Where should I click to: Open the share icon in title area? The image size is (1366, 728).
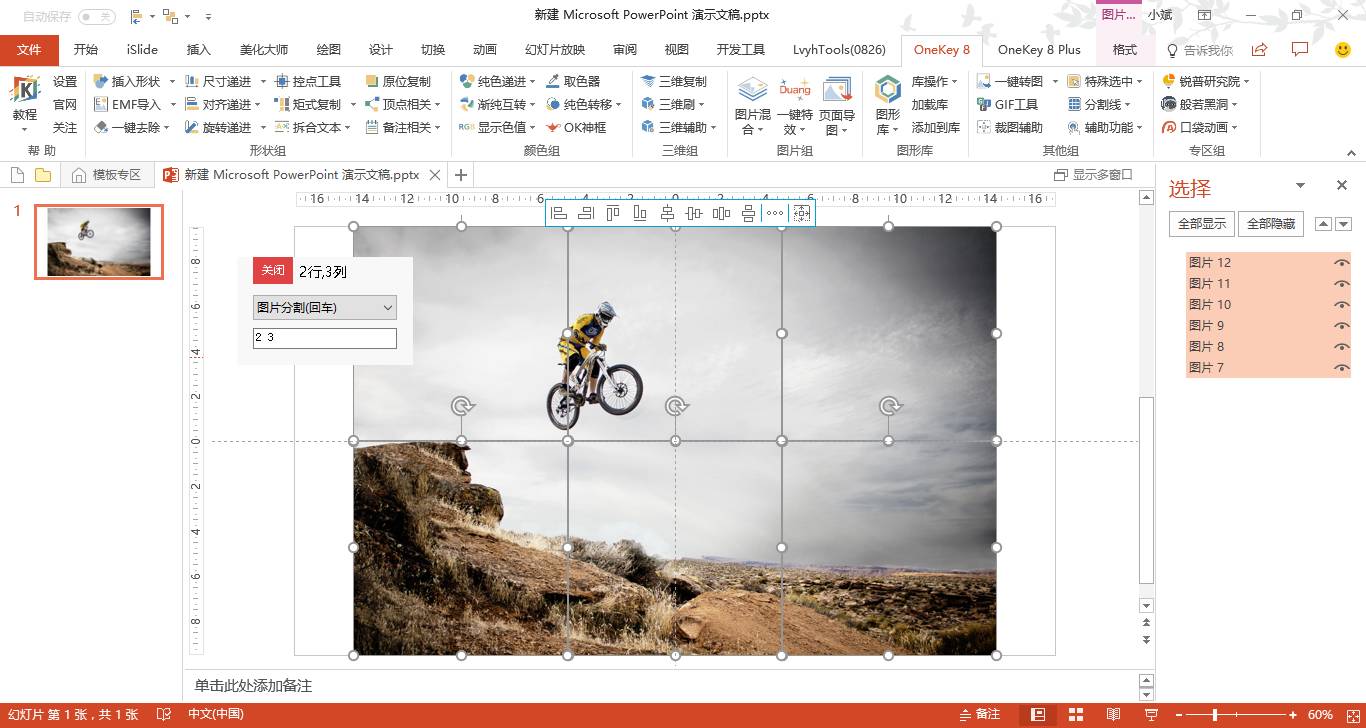point(1260,49)
